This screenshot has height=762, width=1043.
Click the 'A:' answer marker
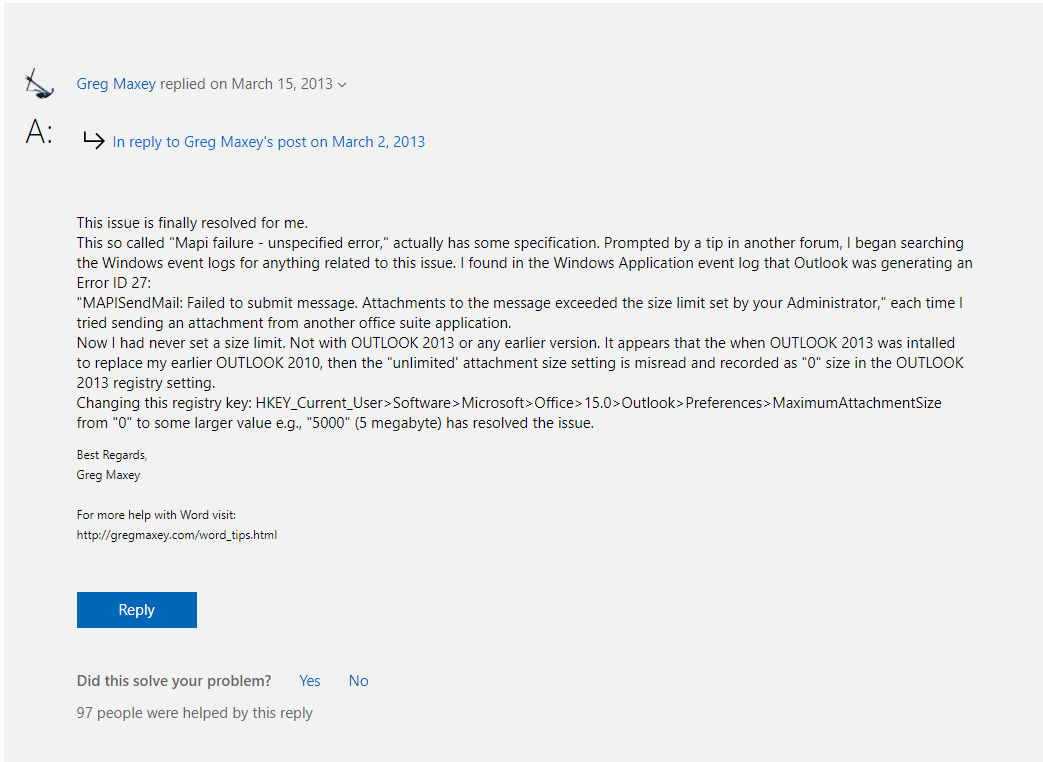39,133
